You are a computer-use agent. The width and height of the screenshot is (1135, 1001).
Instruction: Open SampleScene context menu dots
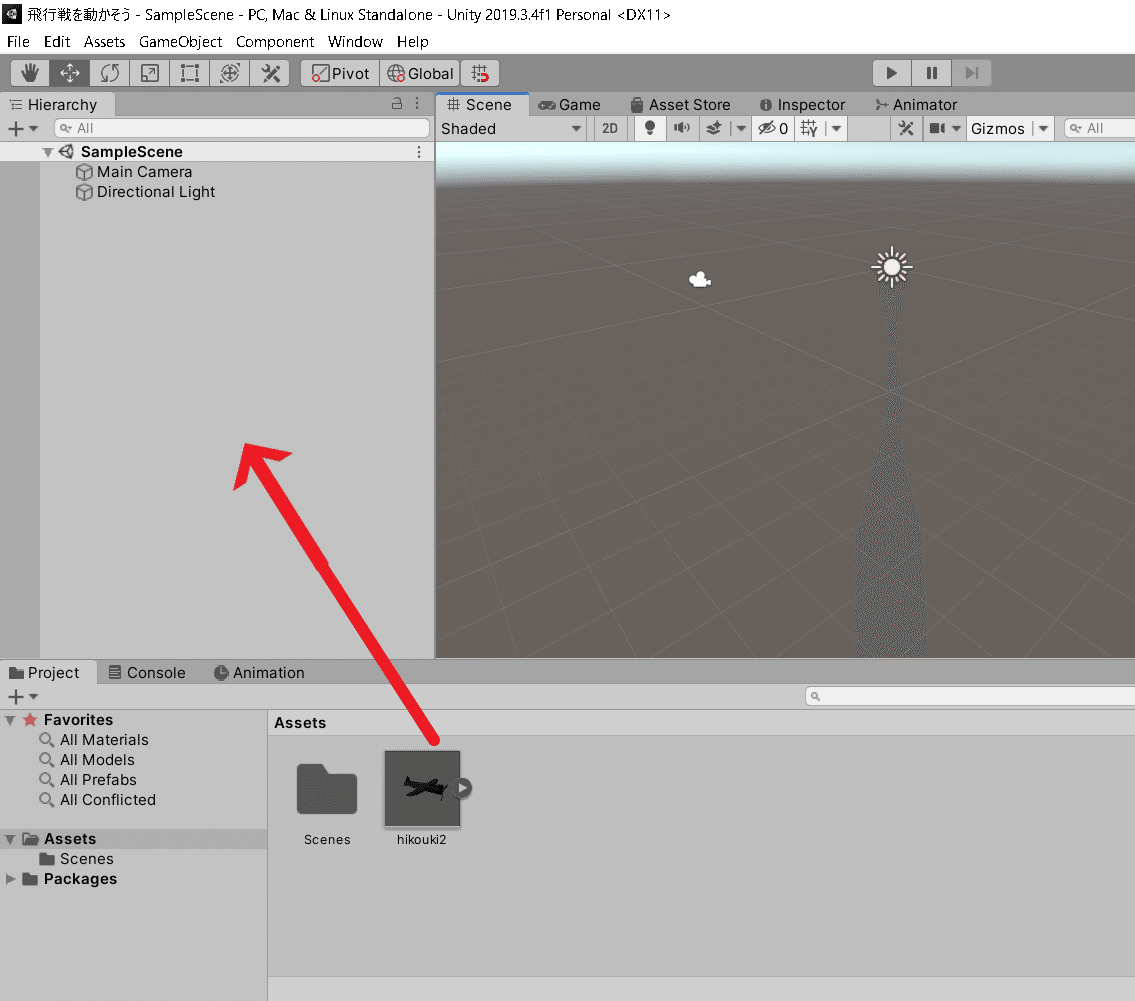(418, 152)
